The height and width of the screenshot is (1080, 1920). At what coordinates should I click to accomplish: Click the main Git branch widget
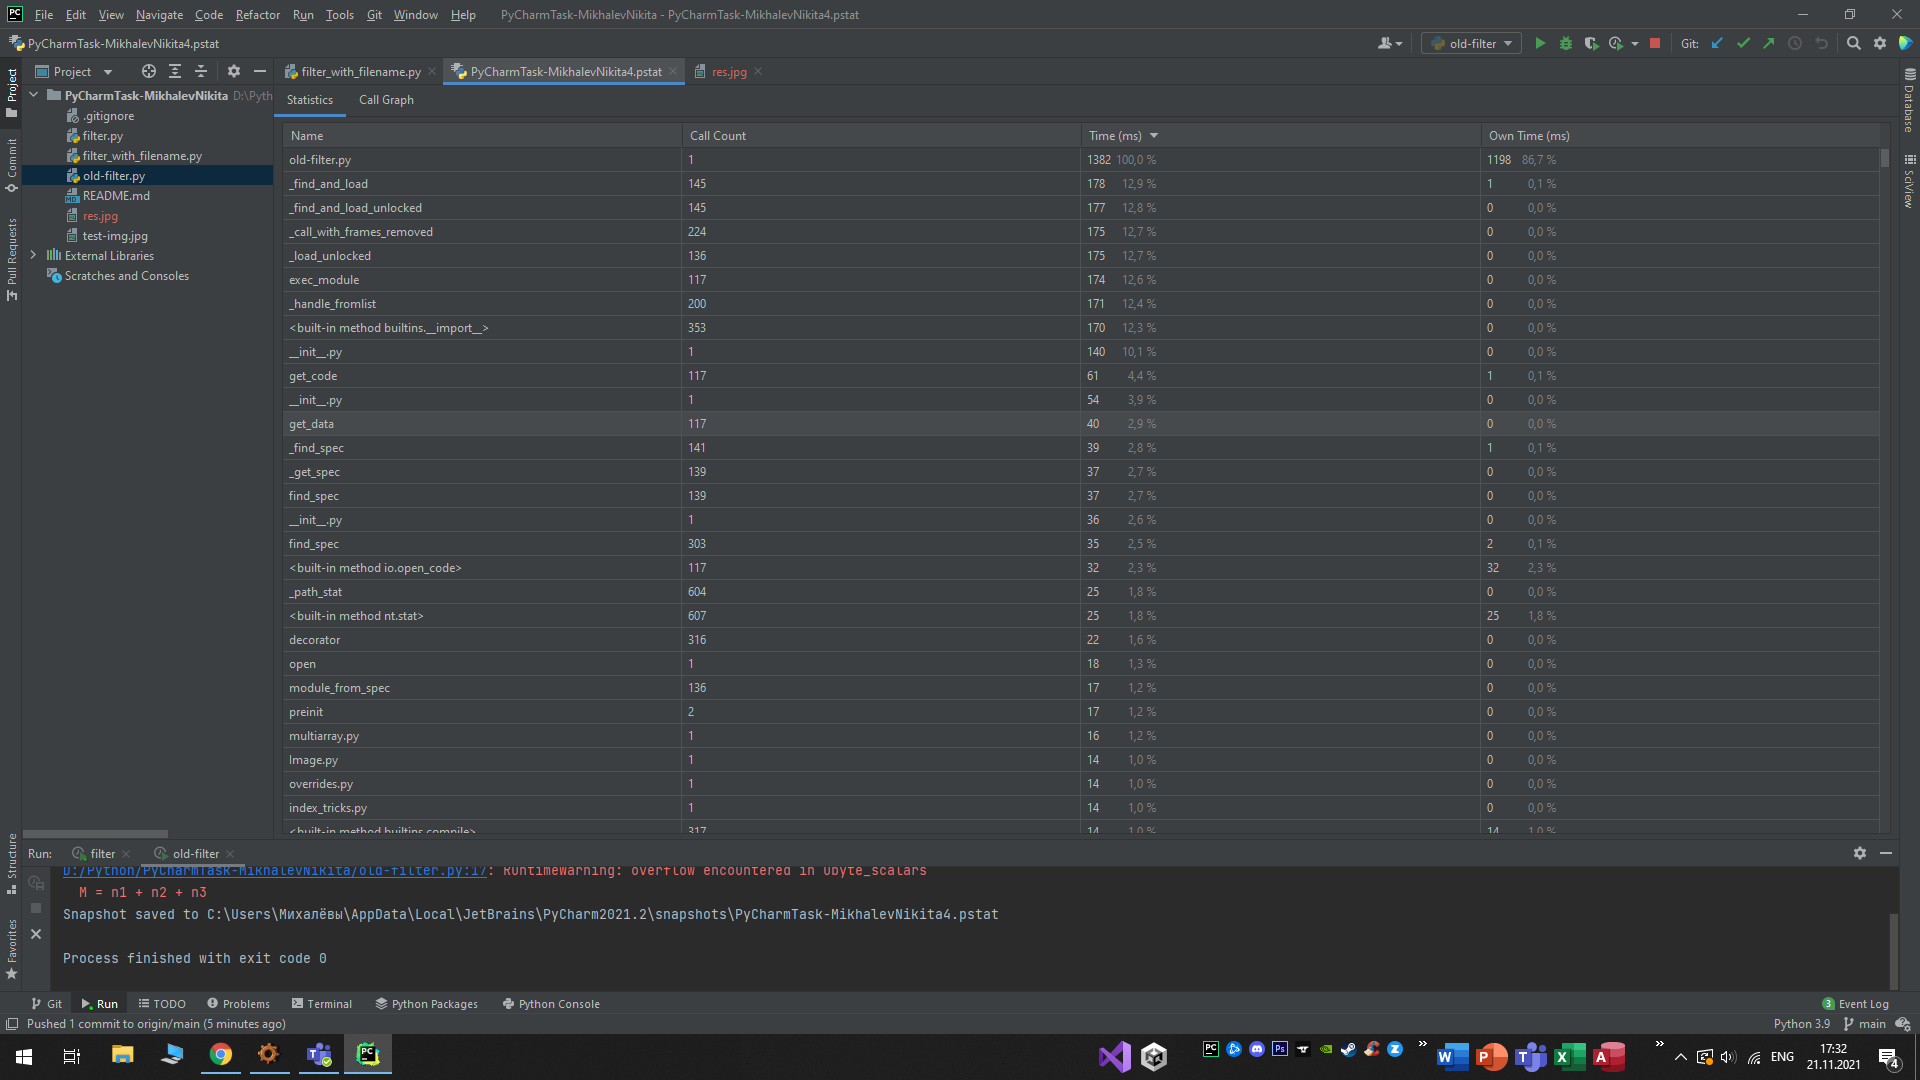[x=1865, y=1023]
